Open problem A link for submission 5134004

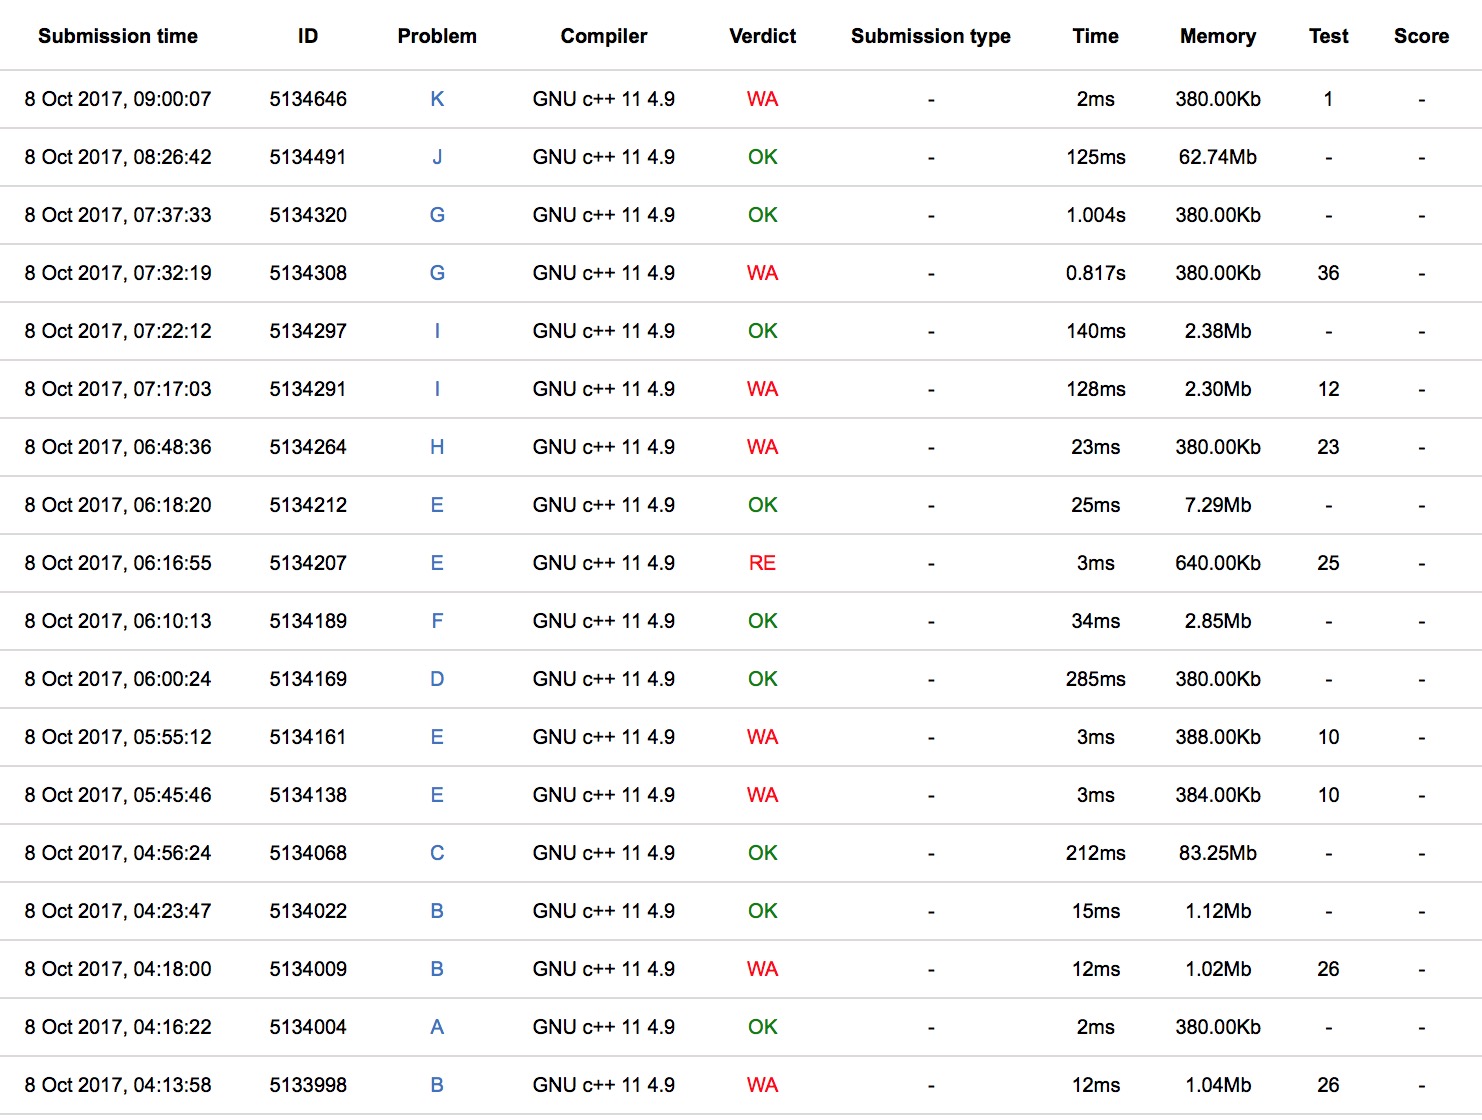(437, 1027)
